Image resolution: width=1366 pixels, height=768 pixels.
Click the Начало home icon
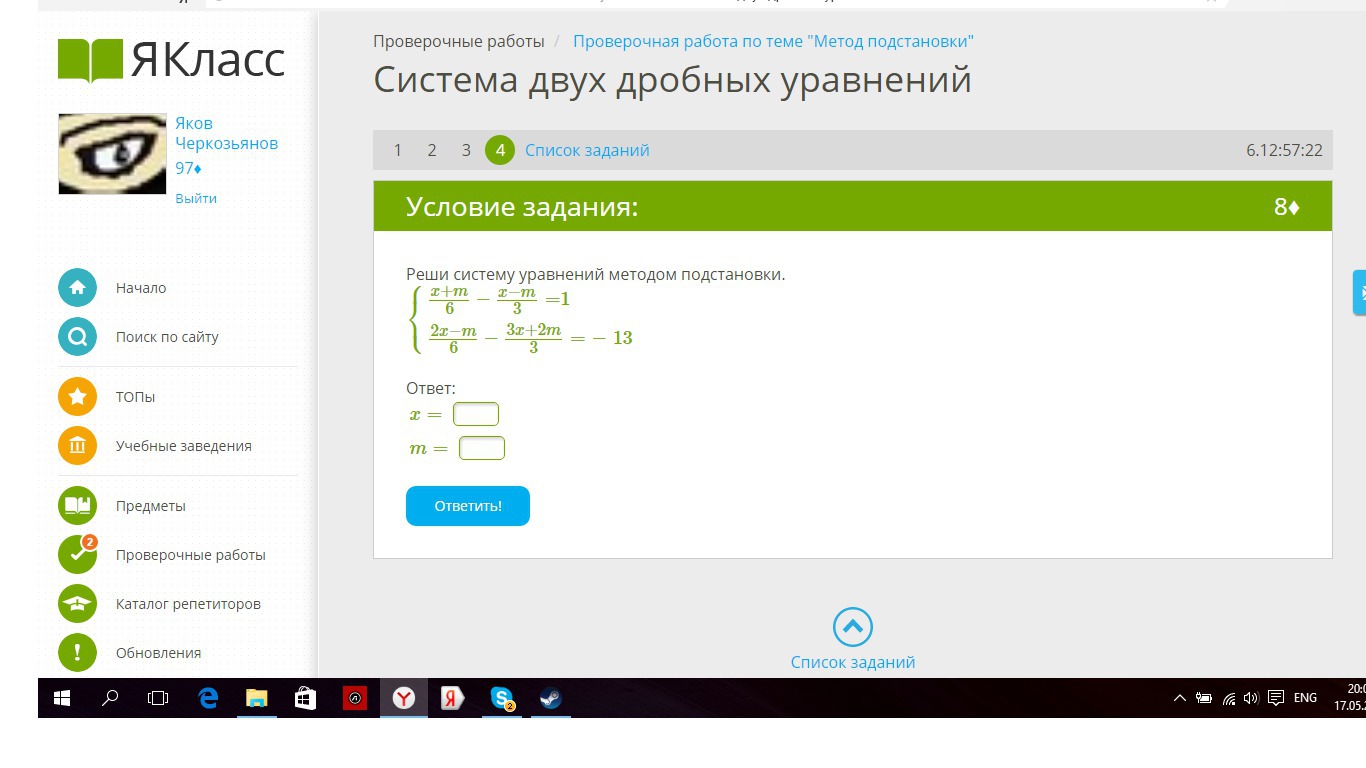pyautogui.click(x=77, y=288)
